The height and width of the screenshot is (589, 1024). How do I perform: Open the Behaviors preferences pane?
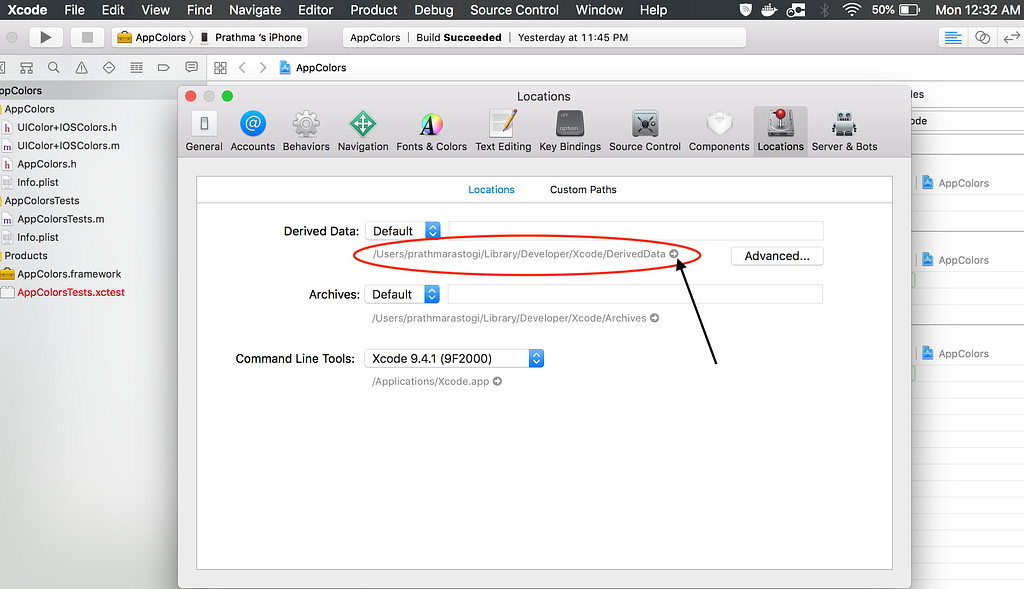[x=306, y=131]
